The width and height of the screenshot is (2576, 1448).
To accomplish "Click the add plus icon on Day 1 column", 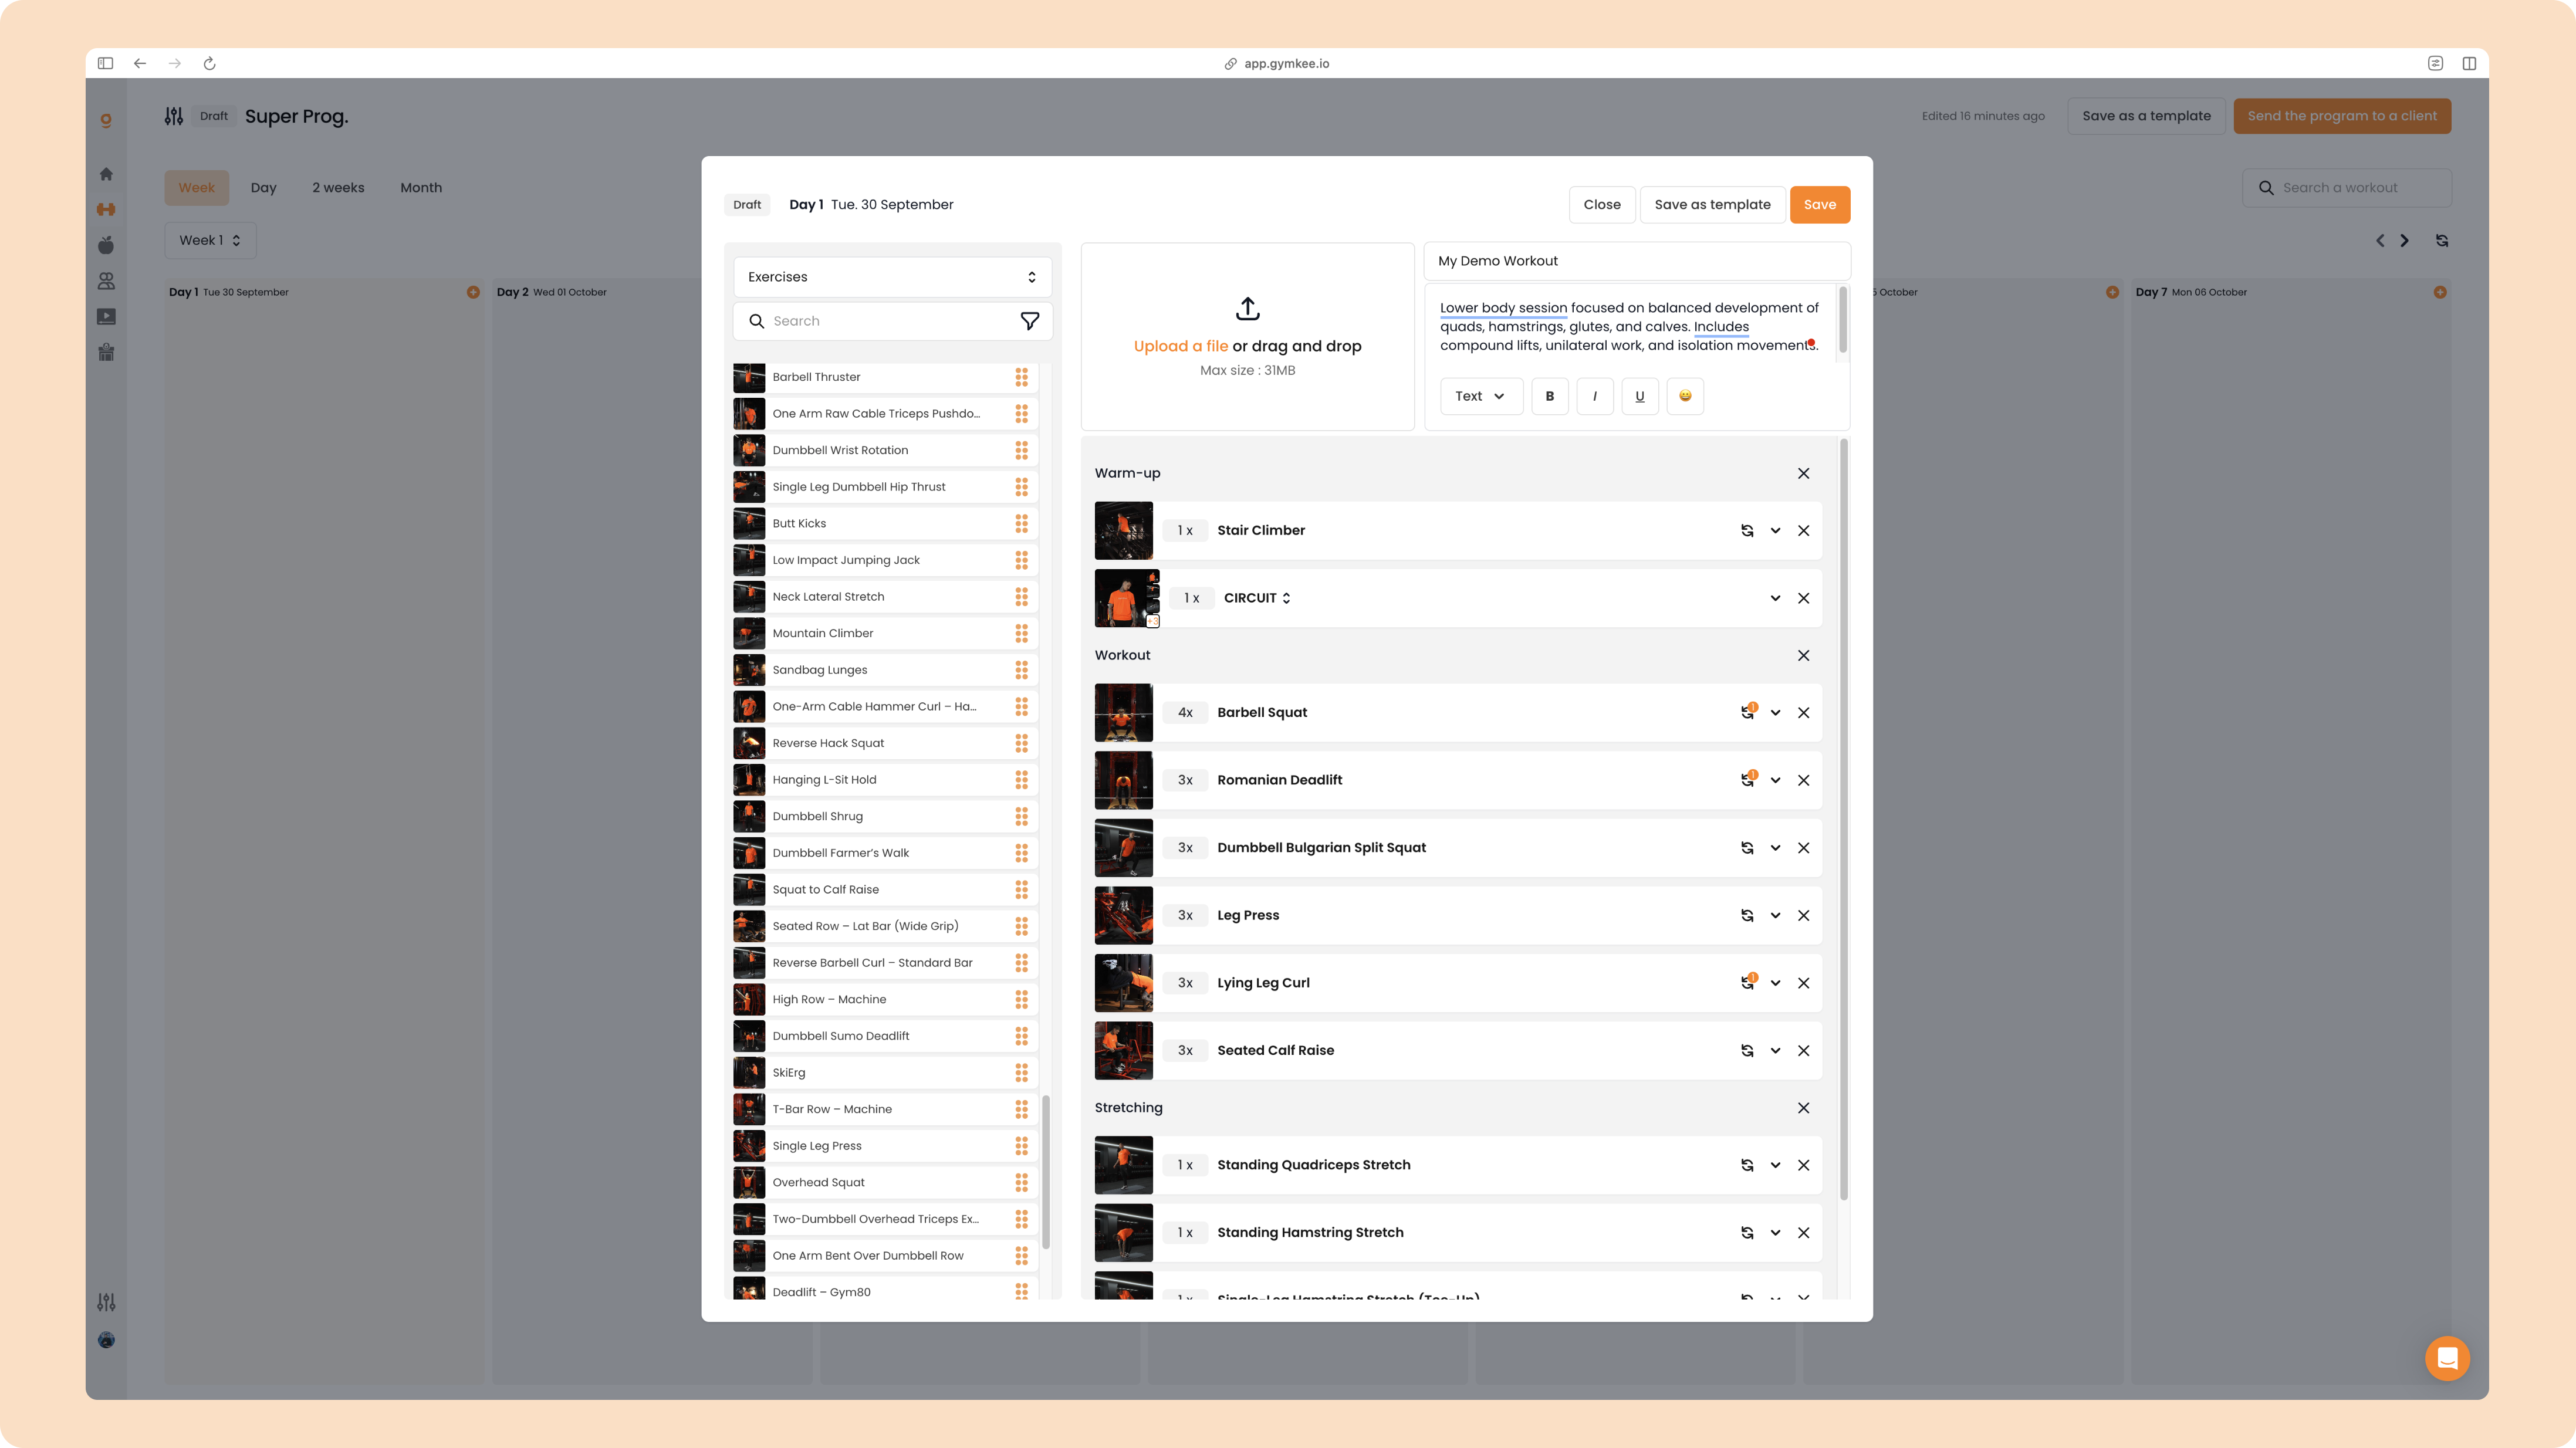I will (x=473, y=292).
